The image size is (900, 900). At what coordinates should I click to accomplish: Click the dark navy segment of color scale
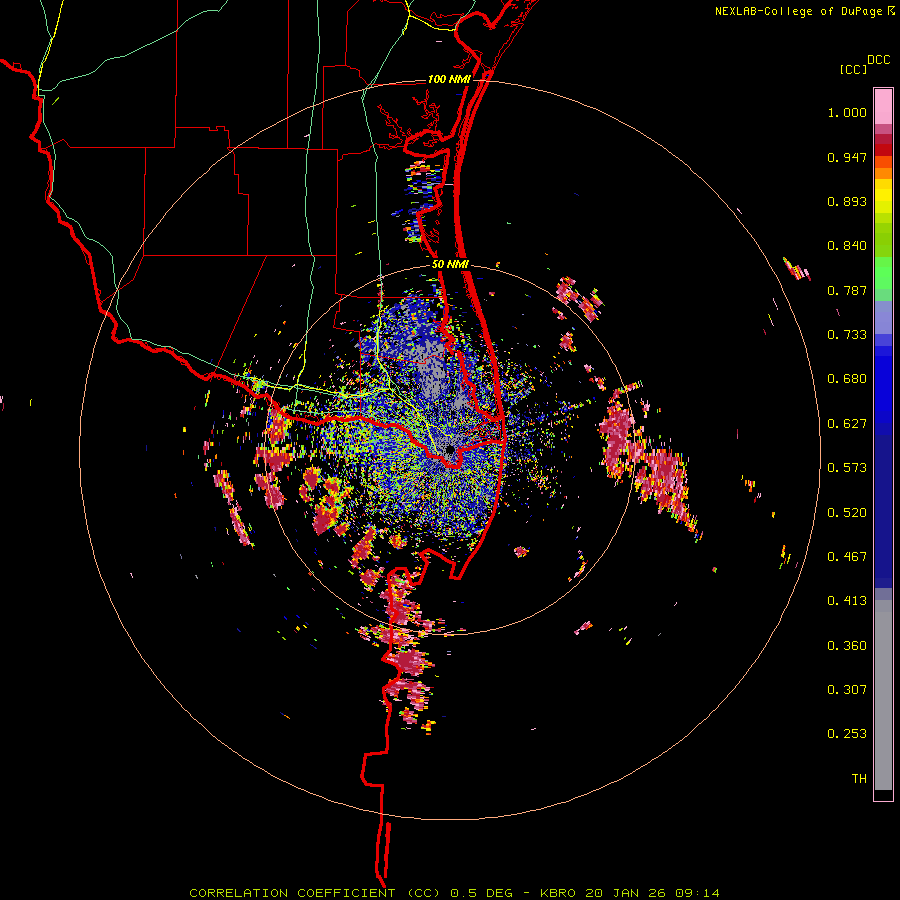883,511
